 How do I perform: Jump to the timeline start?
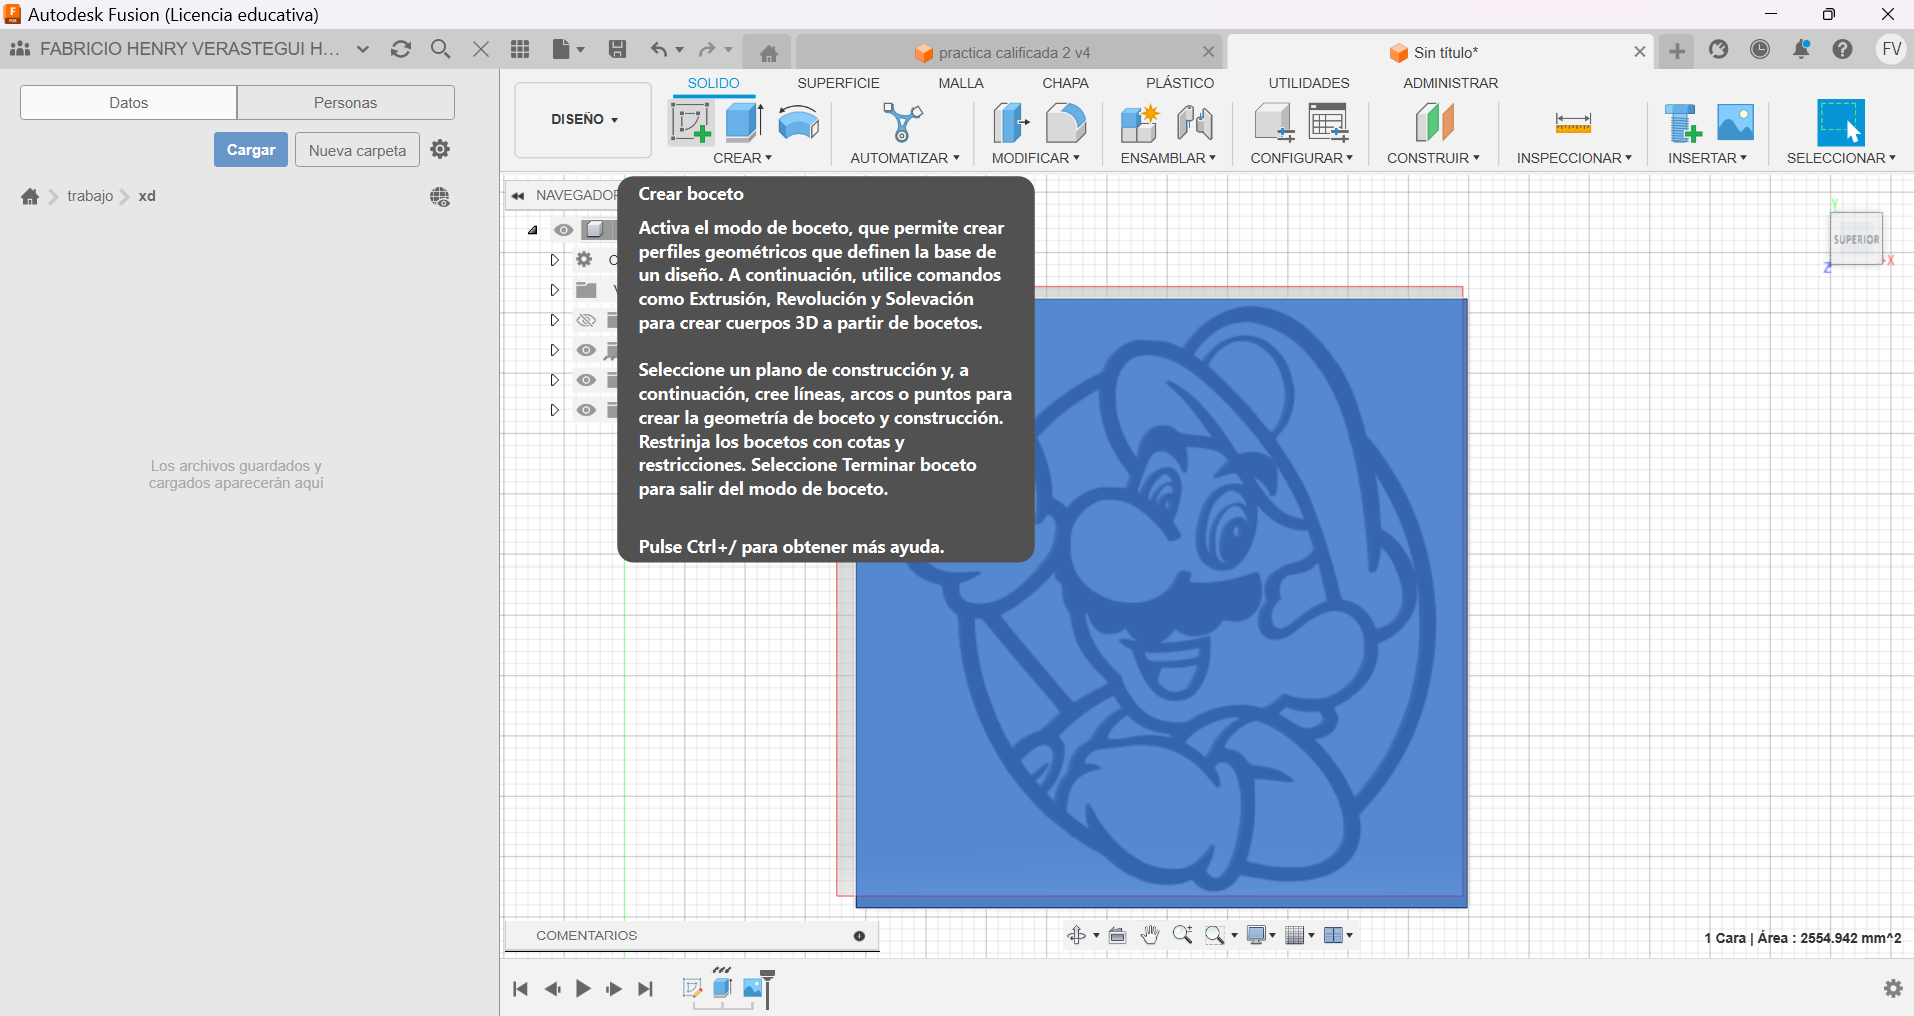point(520,989)
